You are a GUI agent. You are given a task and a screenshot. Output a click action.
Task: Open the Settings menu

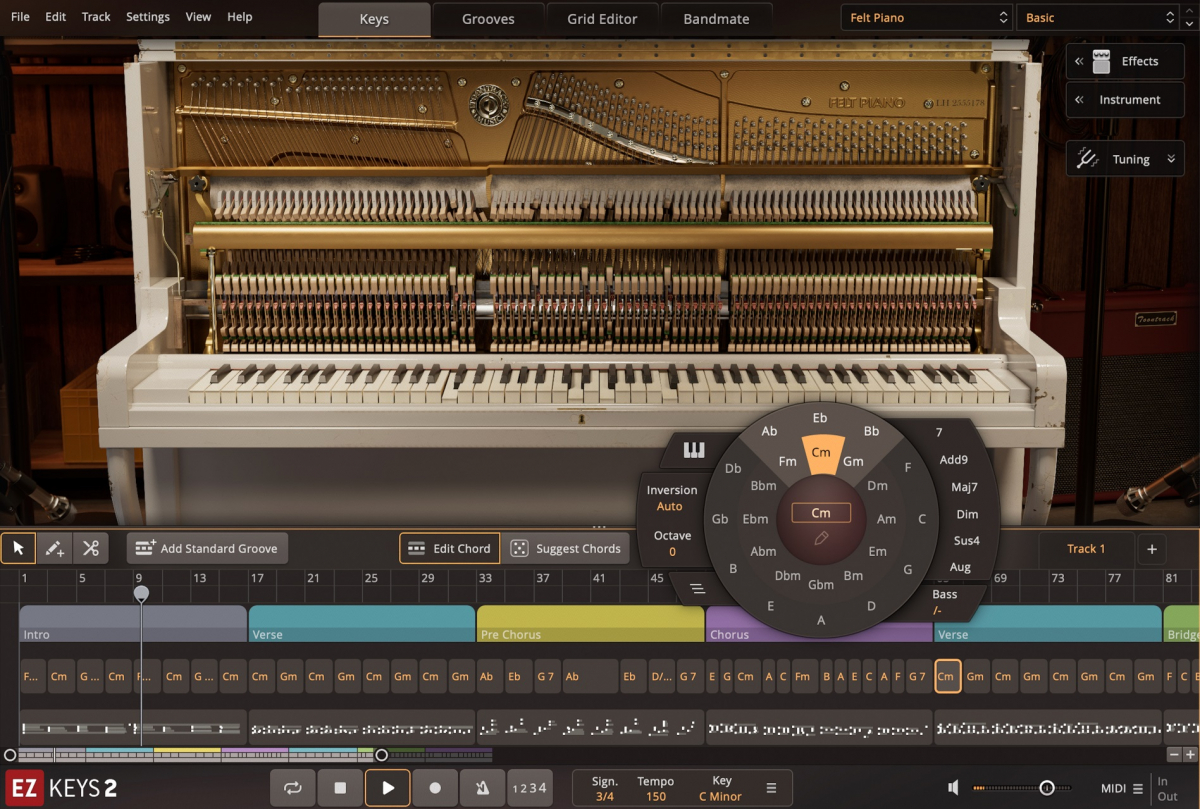[148, 17]
